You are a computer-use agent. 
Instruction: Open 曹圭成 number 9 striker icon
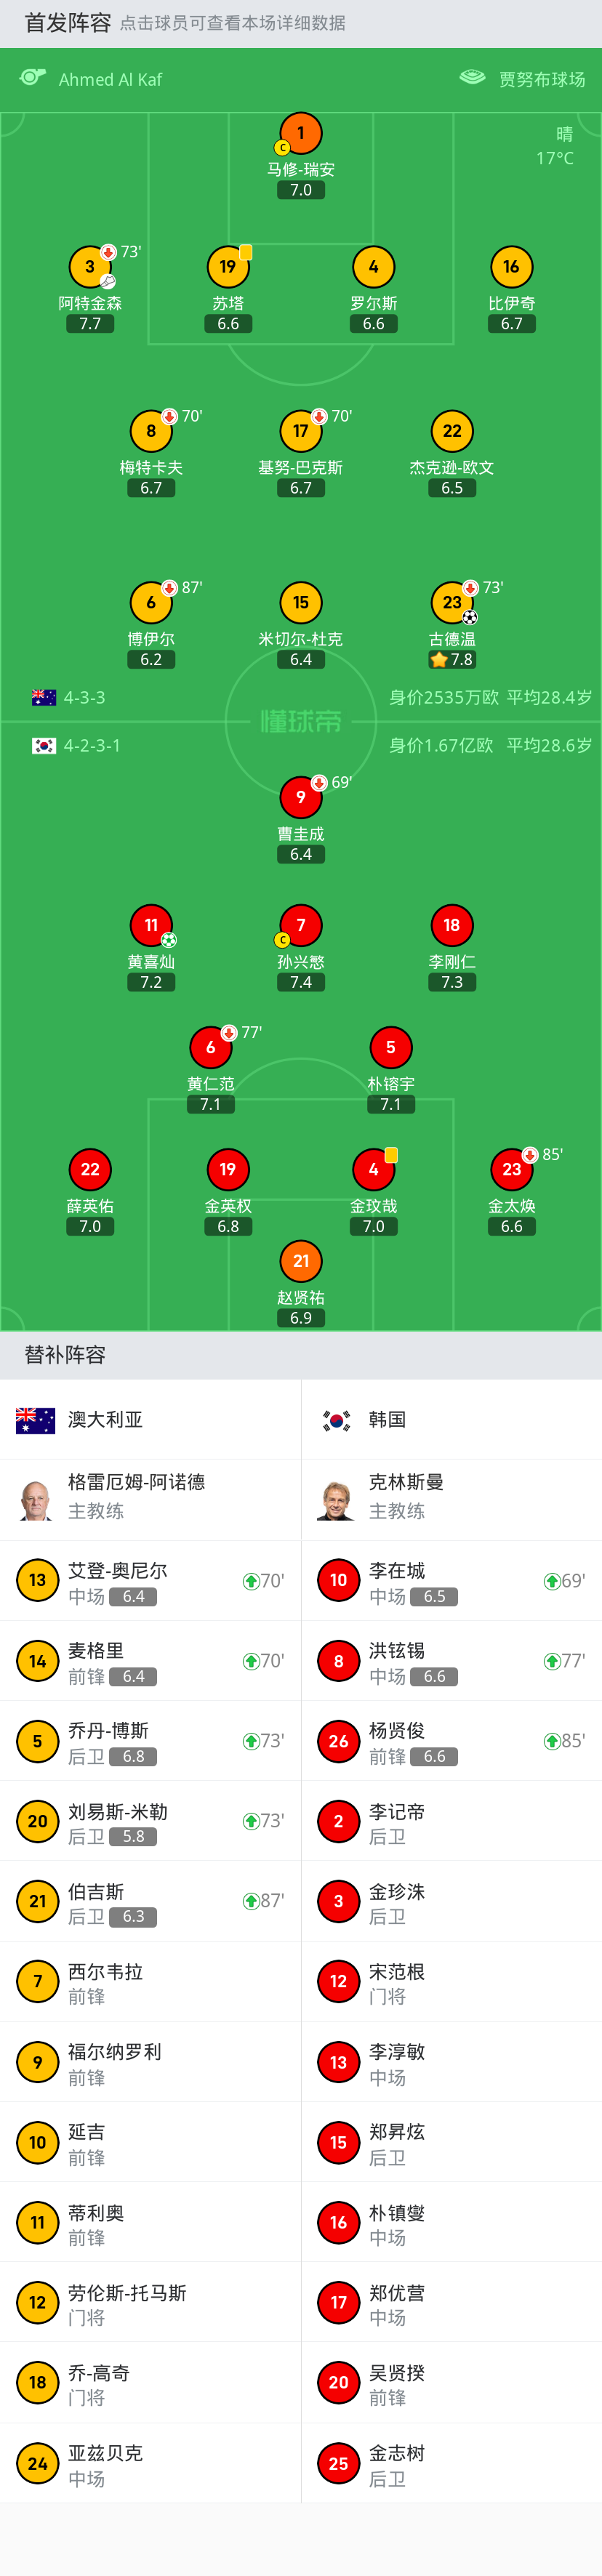[301, 797]
